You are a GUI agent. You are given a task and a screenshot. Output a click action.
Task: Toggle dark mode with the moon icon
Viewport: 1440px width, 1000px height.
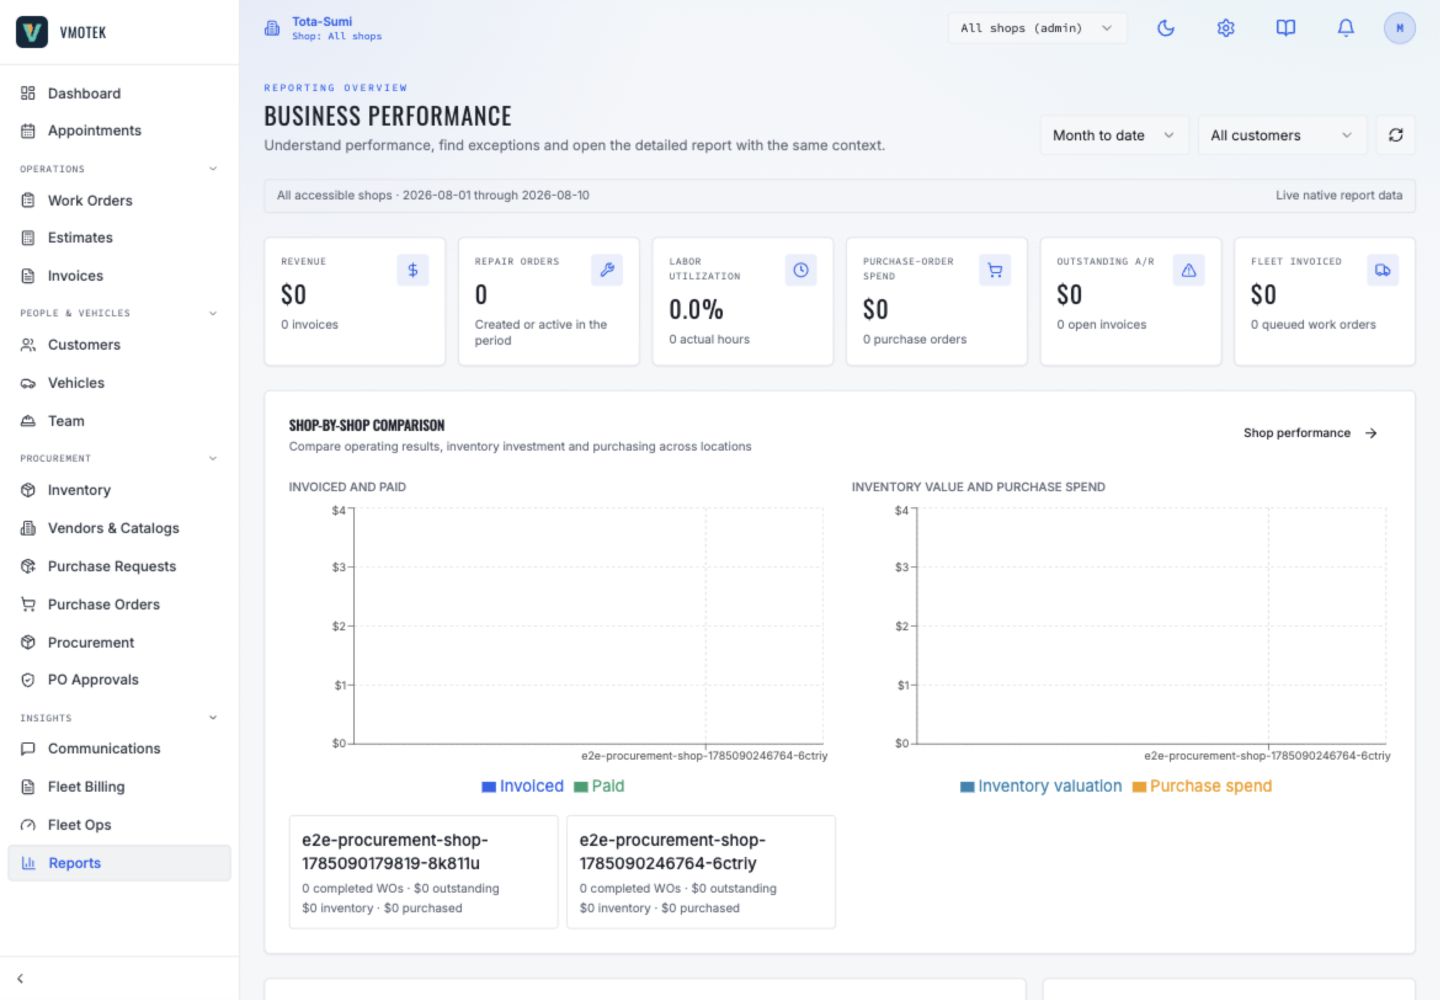pos(1166,28)
